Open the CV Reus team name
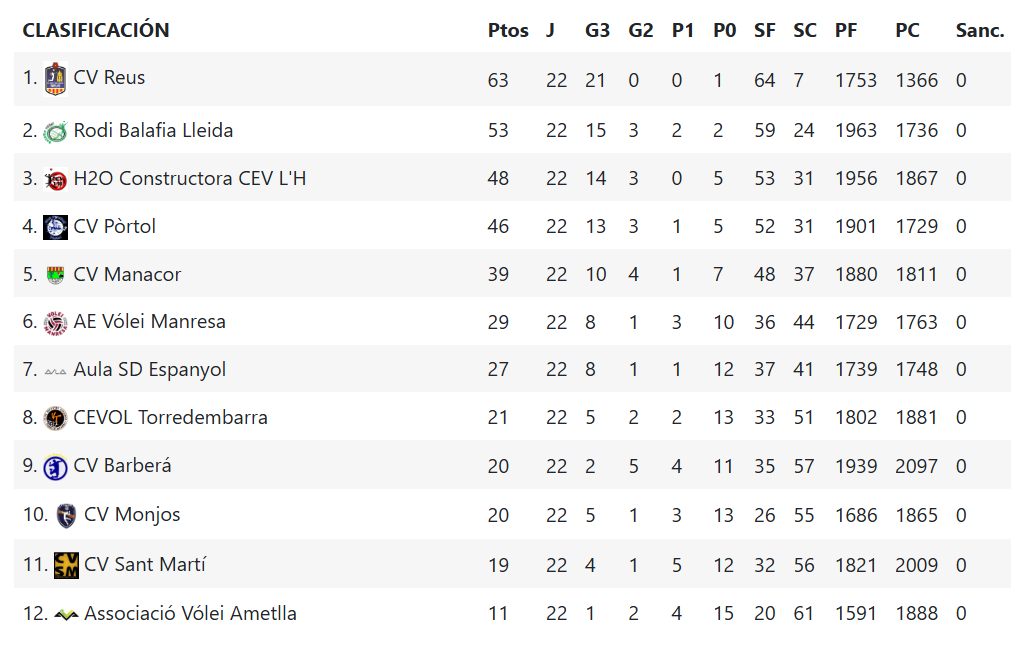The height and width of the screenshot is (646, 1011). [x=109, y=77]
